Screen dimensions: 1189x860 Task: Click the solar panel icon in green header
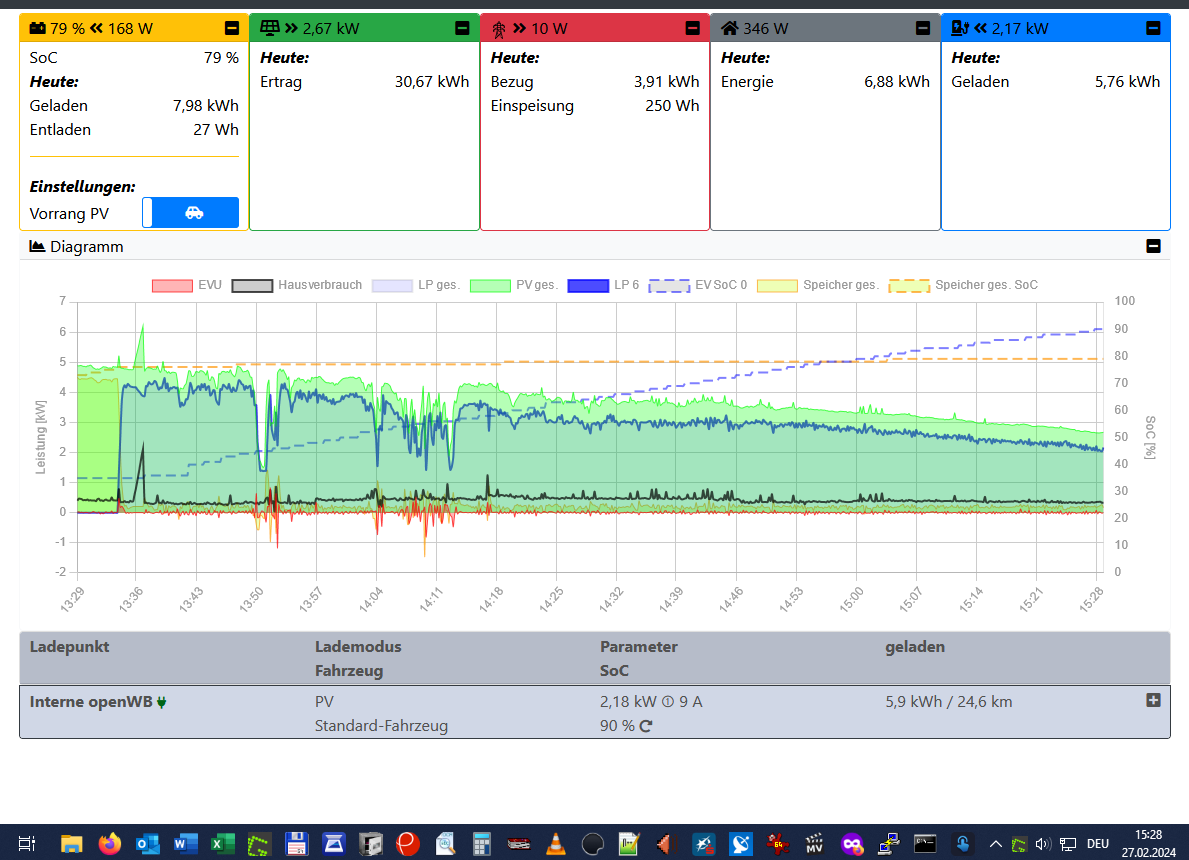(x=270, y=28)
